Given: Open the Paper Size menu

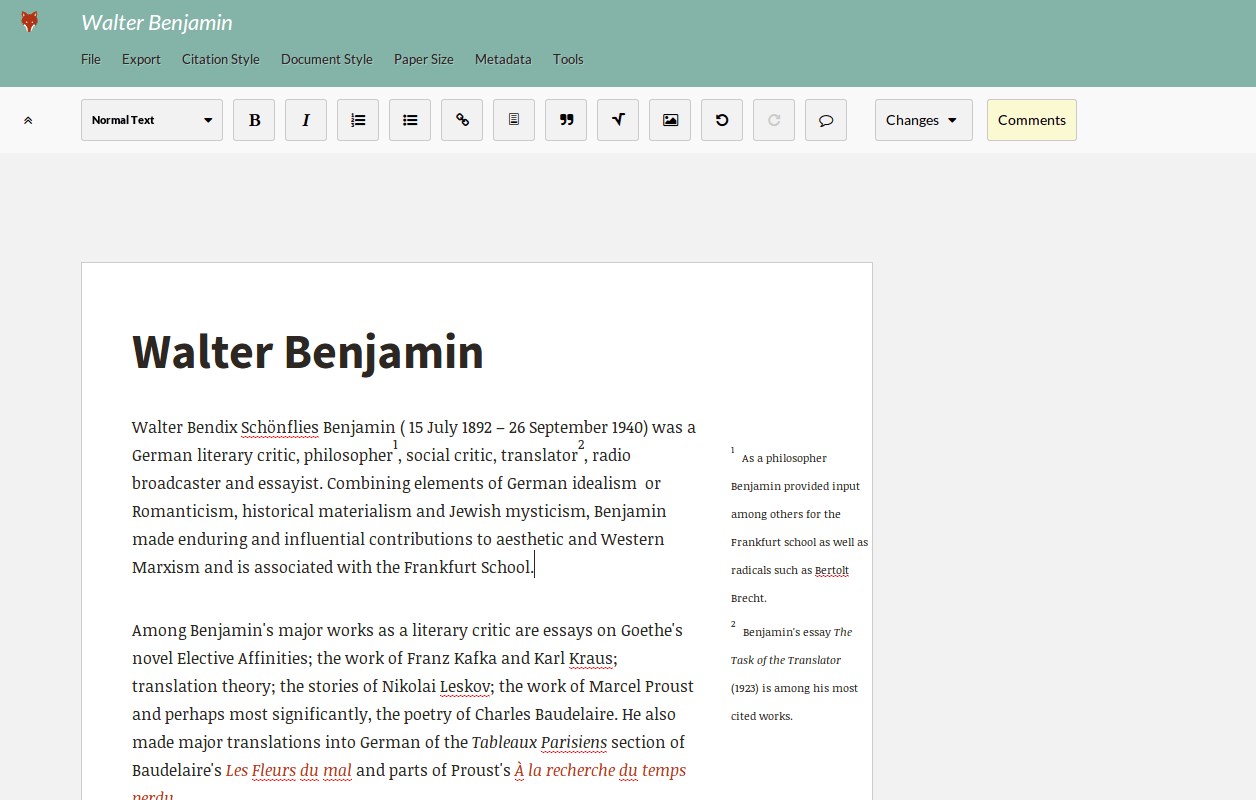Looking at the screenshot, I should (424, 59).
